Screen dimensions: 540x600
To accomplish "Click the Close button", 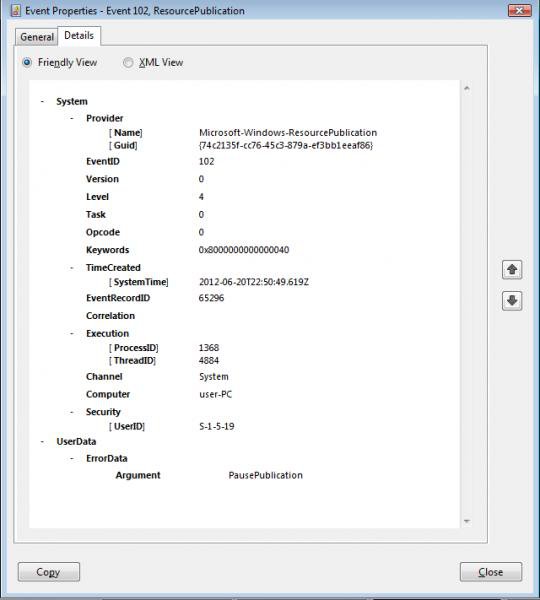I will pos(491,572).
